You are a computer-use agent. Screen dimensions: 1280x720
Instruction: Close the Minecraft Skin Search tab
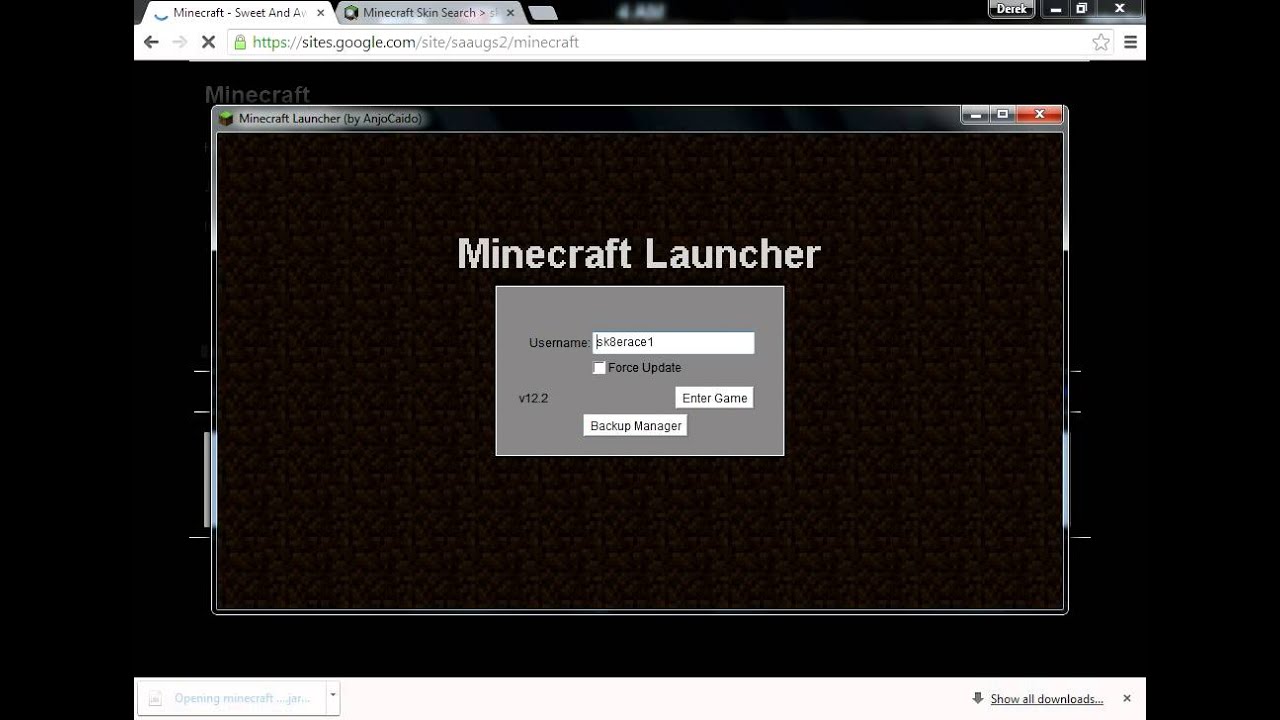[x=510, y=13]
